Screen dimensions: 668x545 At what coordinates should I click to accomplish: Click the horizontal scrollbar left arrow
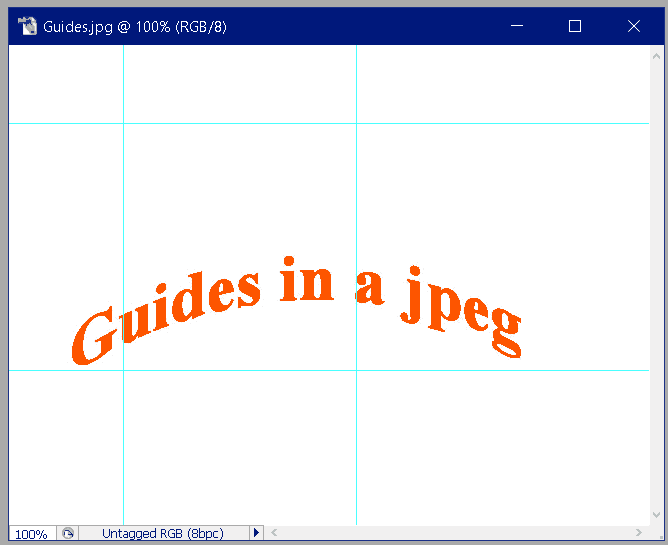tap(274, 532)
